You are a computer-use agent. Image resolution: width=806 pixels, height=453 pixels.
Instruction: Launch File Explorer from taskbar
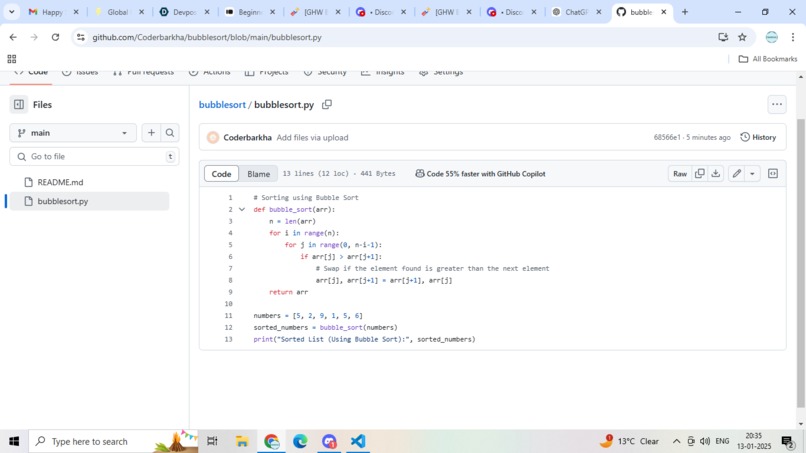pyautogui.click(x=242, y=441)
